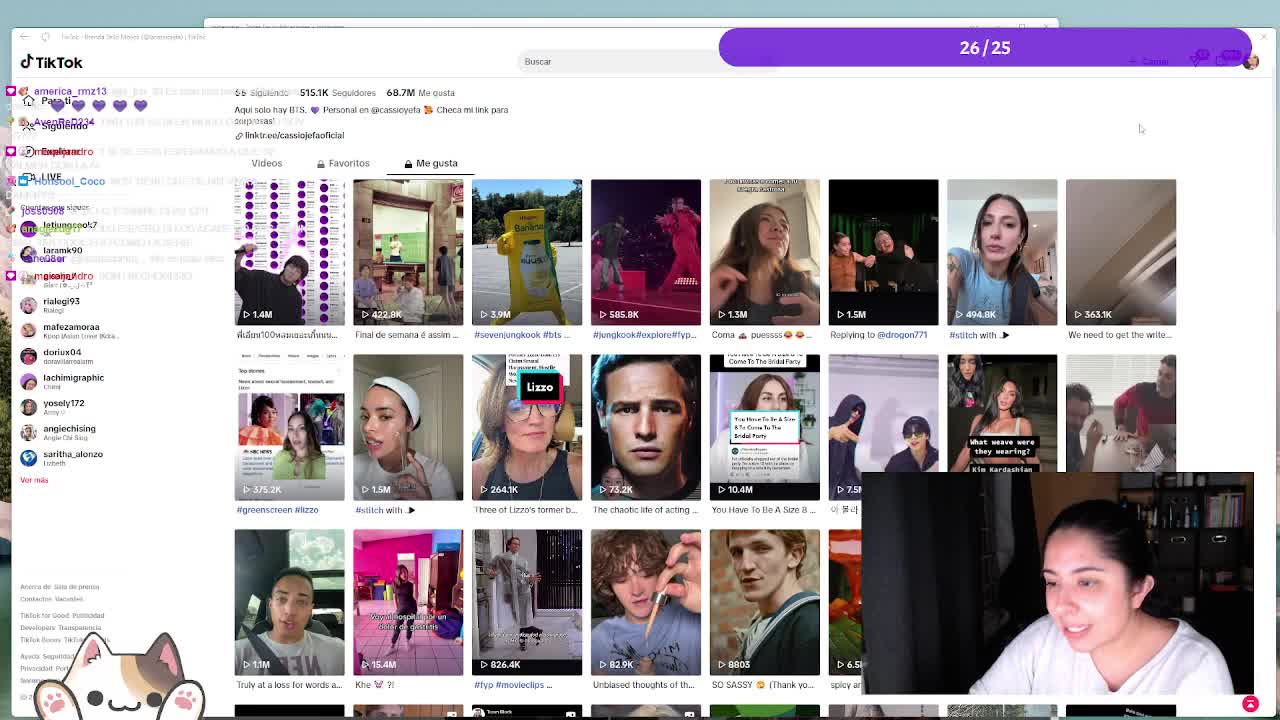The width and height of the screenshot is (1280, 720).
Task: Open the Transparencia footer link
Action: (x=81, y=628)
